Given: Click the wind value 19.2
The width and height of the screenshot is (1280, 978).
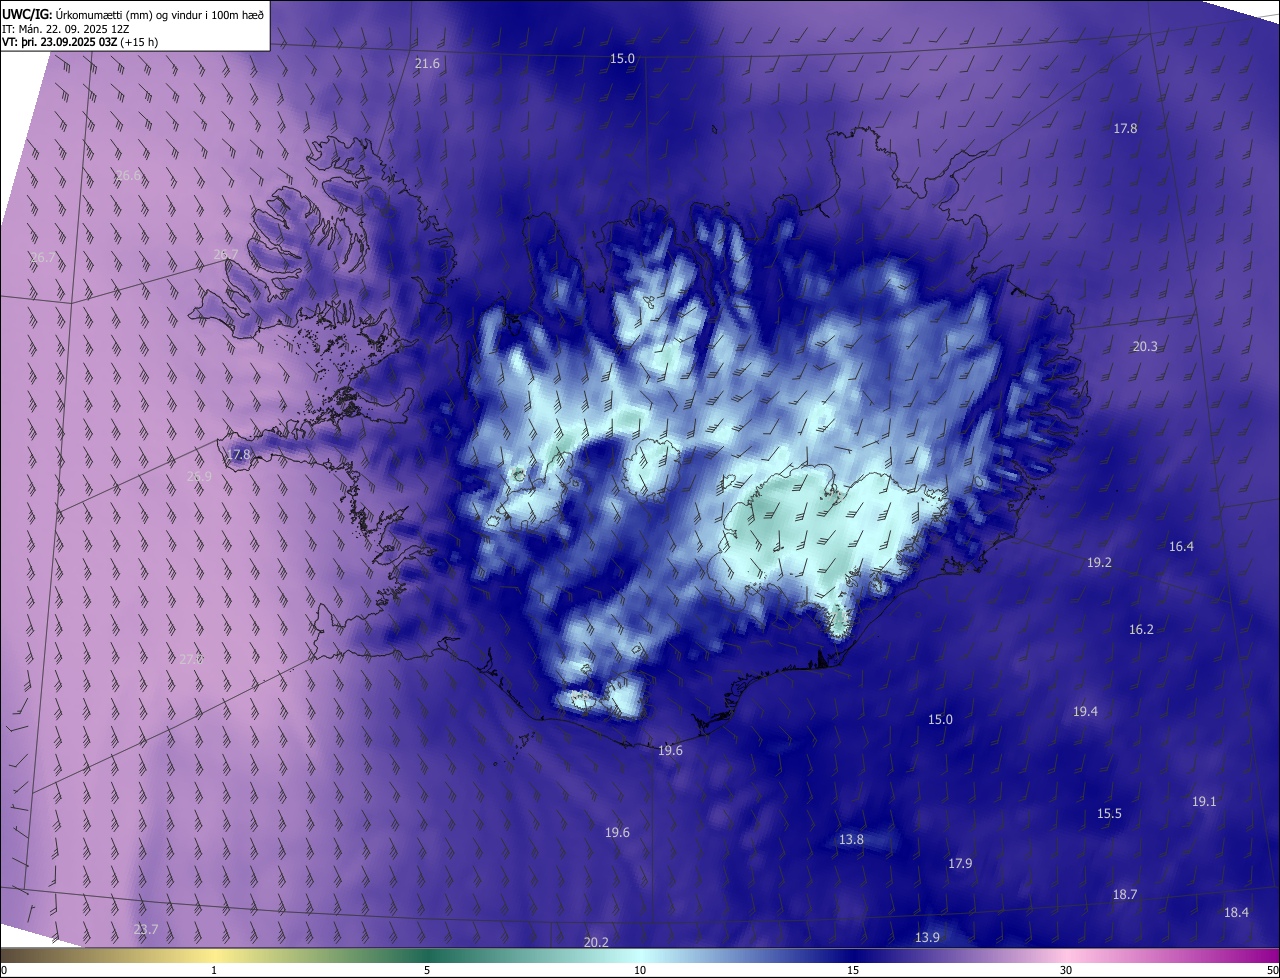Looking at the screenshot, I should tap(1099, 563).
